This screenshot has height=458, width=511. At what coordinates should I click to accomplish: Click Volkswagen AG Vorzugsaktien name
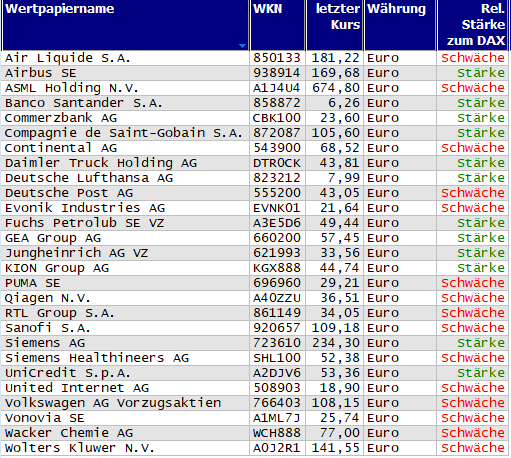pyautogui.click(x=113, y=403)
